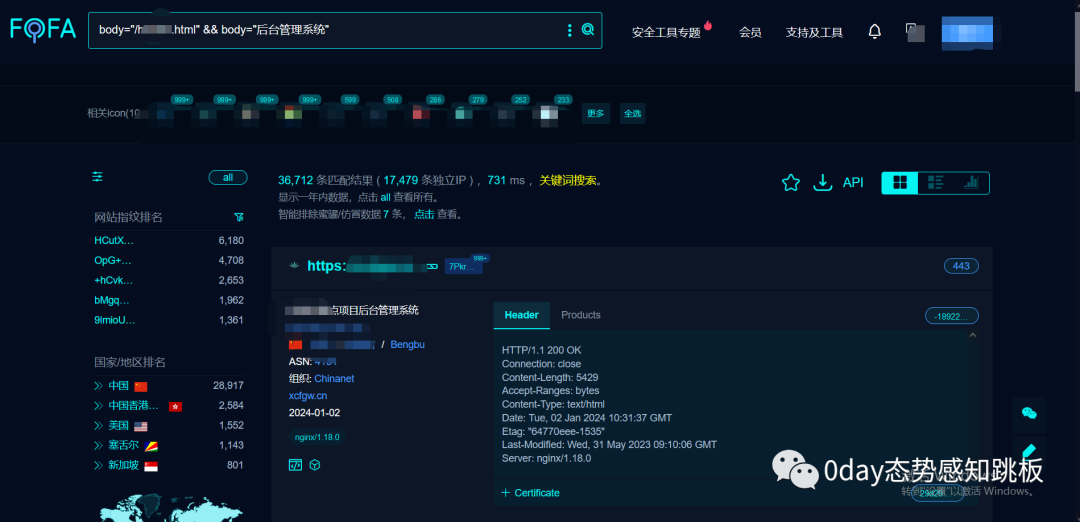1080x522 pixels.
Task: Click the download results icon
Action: (x=822, y=182)
